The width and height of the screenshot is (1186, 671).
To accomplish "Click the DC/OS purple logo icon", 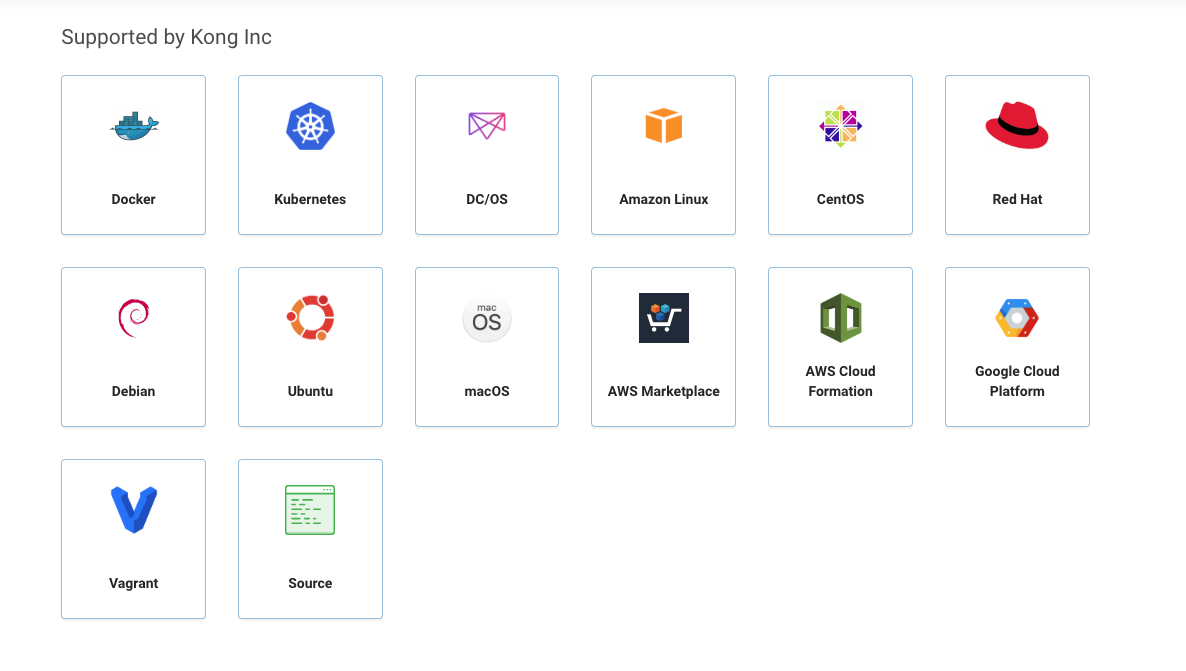I will tap(486, 126).
